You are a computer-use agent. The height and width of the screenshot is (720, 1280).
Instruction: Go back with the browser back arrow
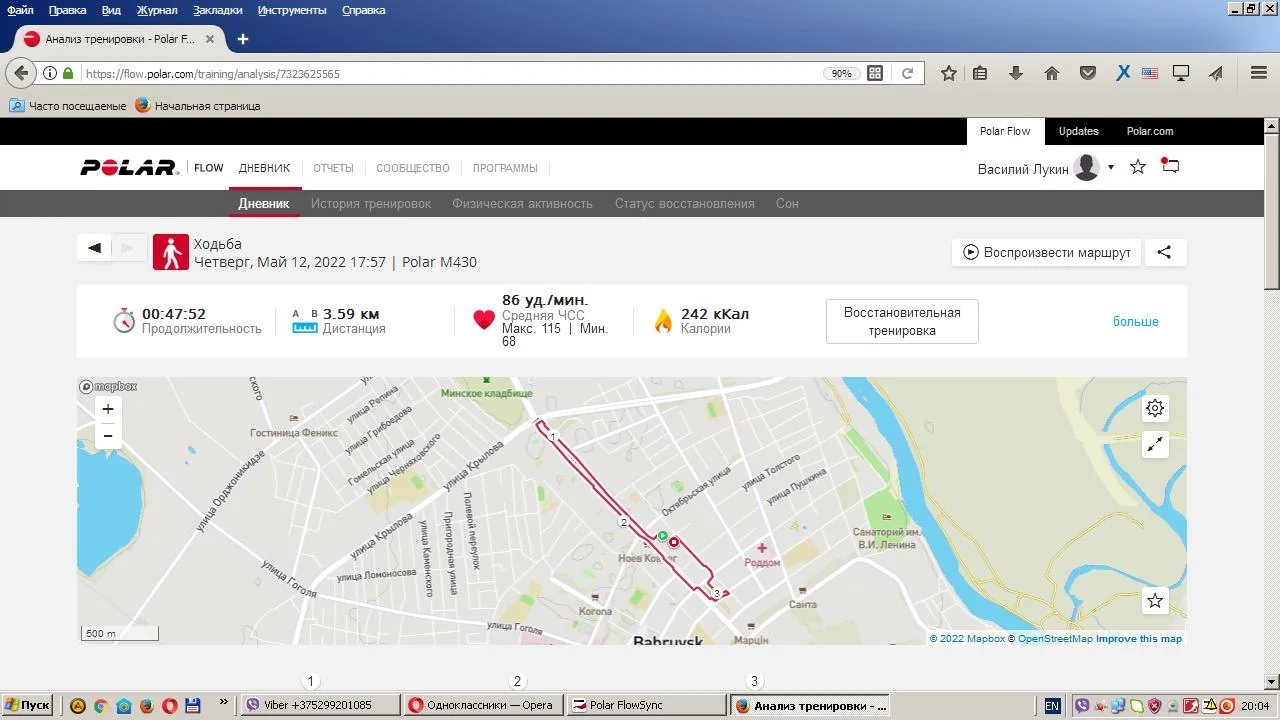pos(21,73)
